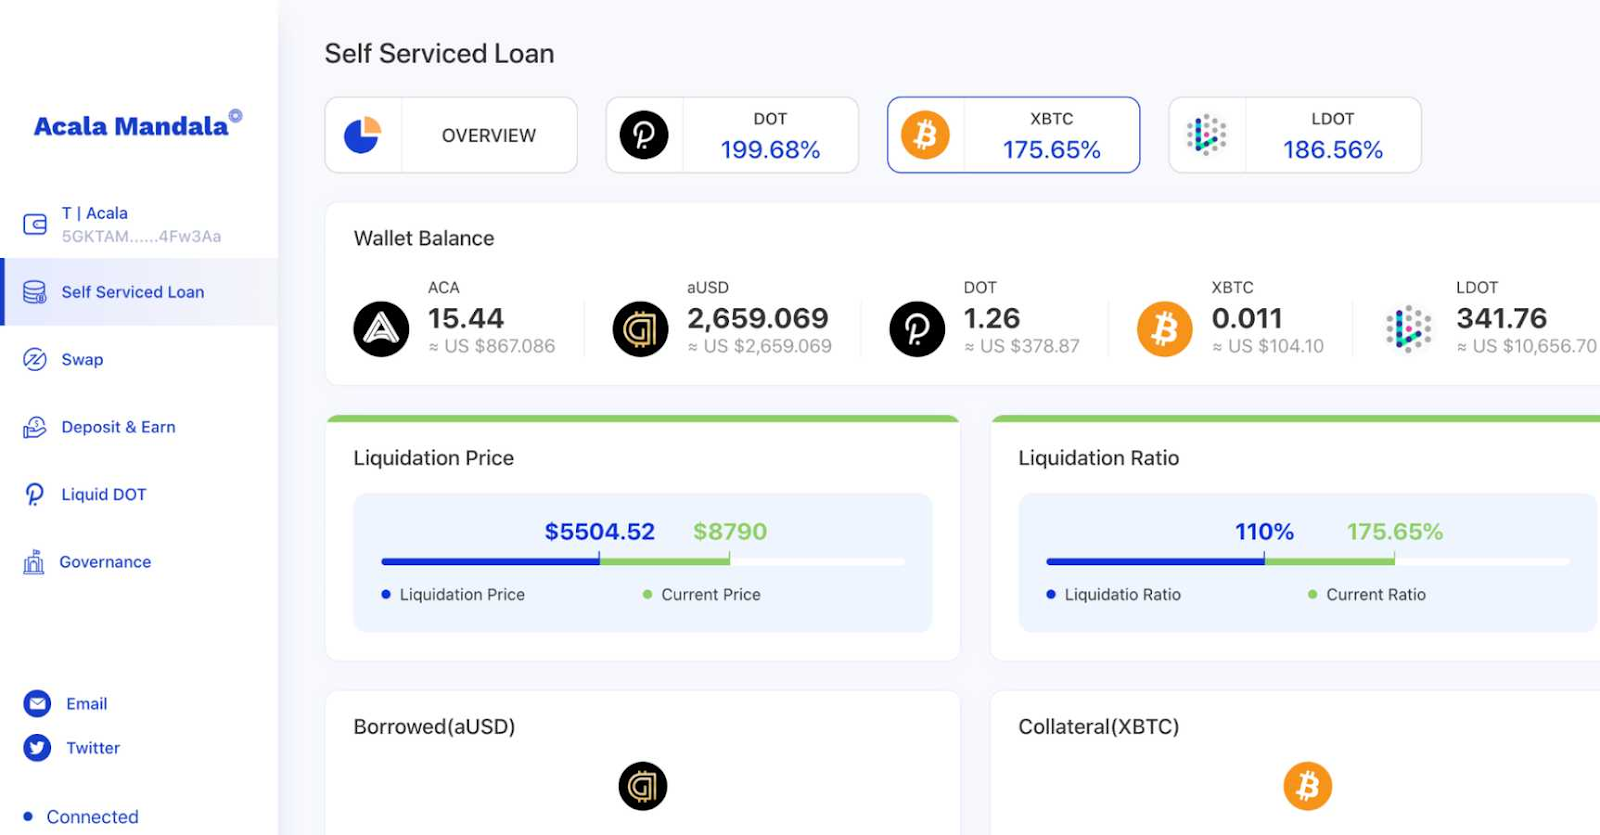This screenshot has width=1600, height=835.
Task: Click the Self Serviced Loan coins icon
Action: click(x=35, y=292)
